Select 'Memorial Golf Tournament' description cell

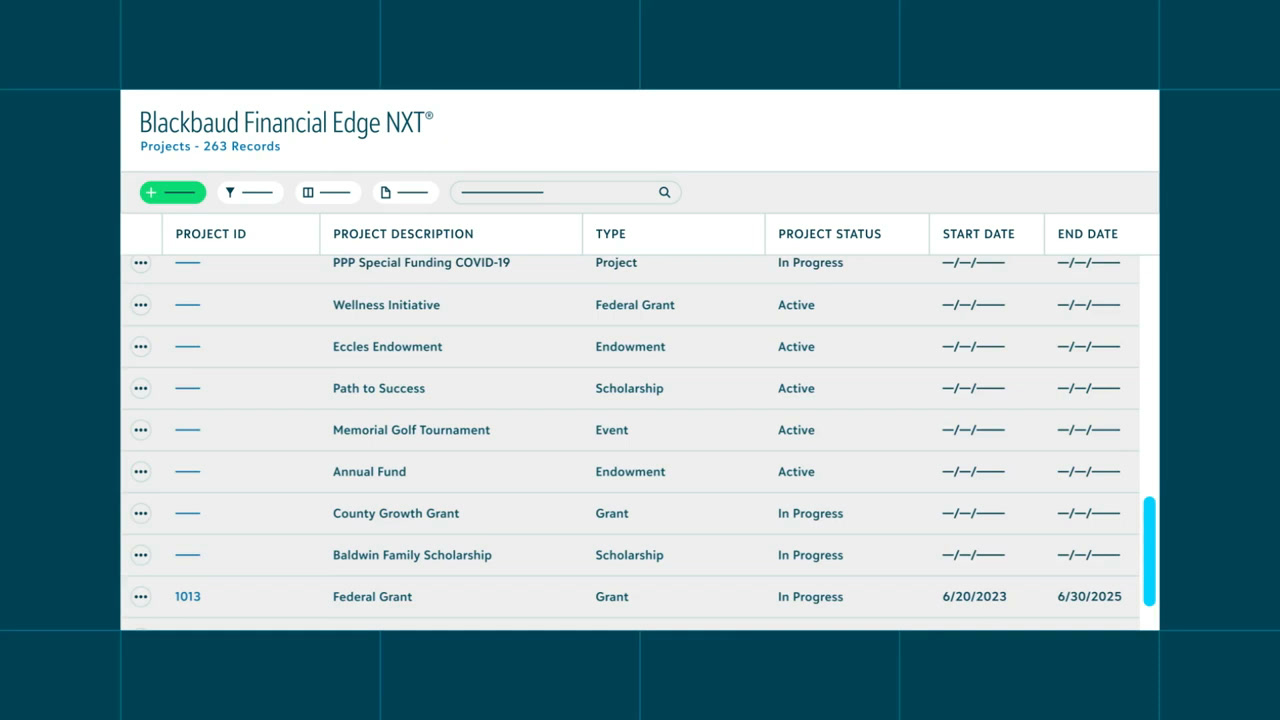(x=411, y=430)
